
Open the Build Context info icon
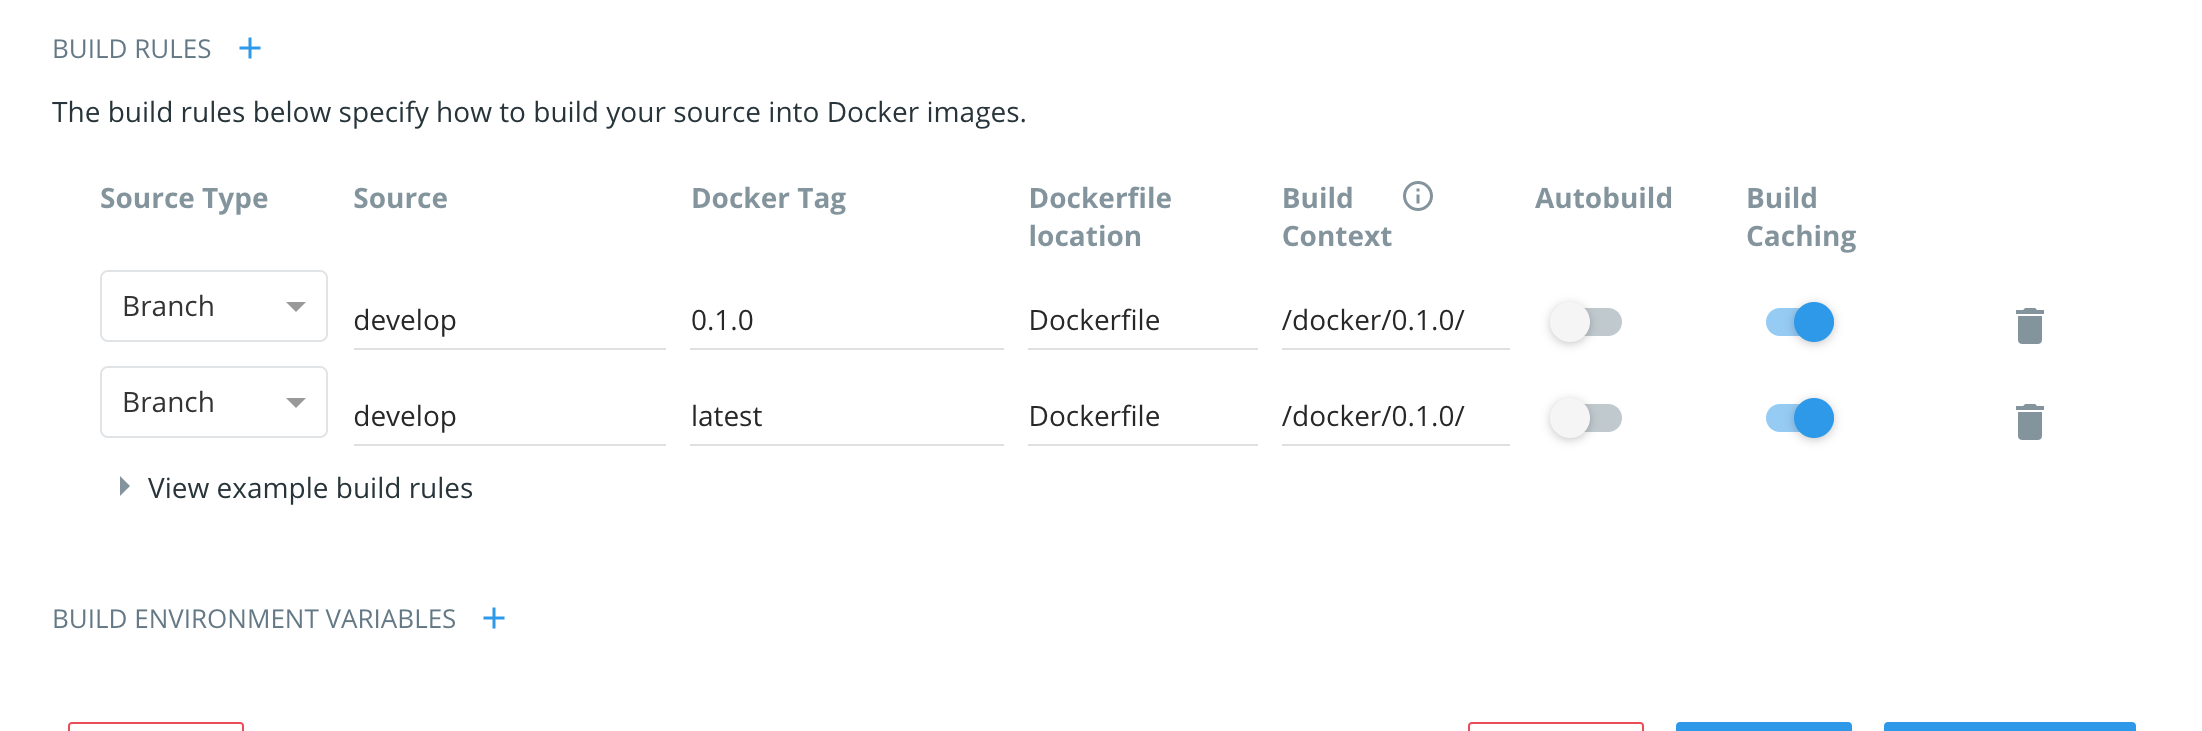(1418, 196)
